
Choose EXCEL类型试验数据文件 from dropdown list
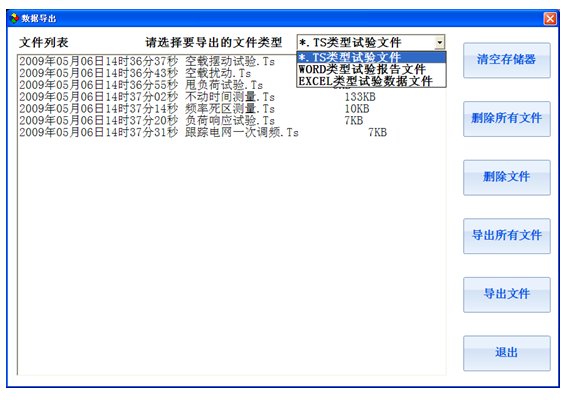pos(371,81)
